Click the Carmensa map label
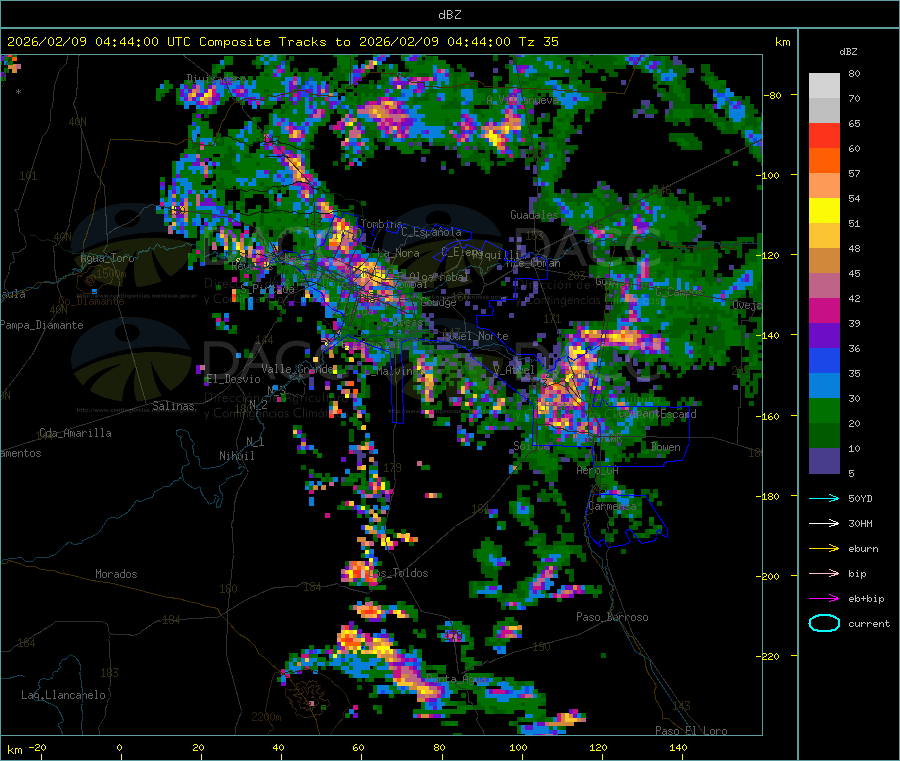Viewport: 900px width, 761px height. click(x=612, y=506)
